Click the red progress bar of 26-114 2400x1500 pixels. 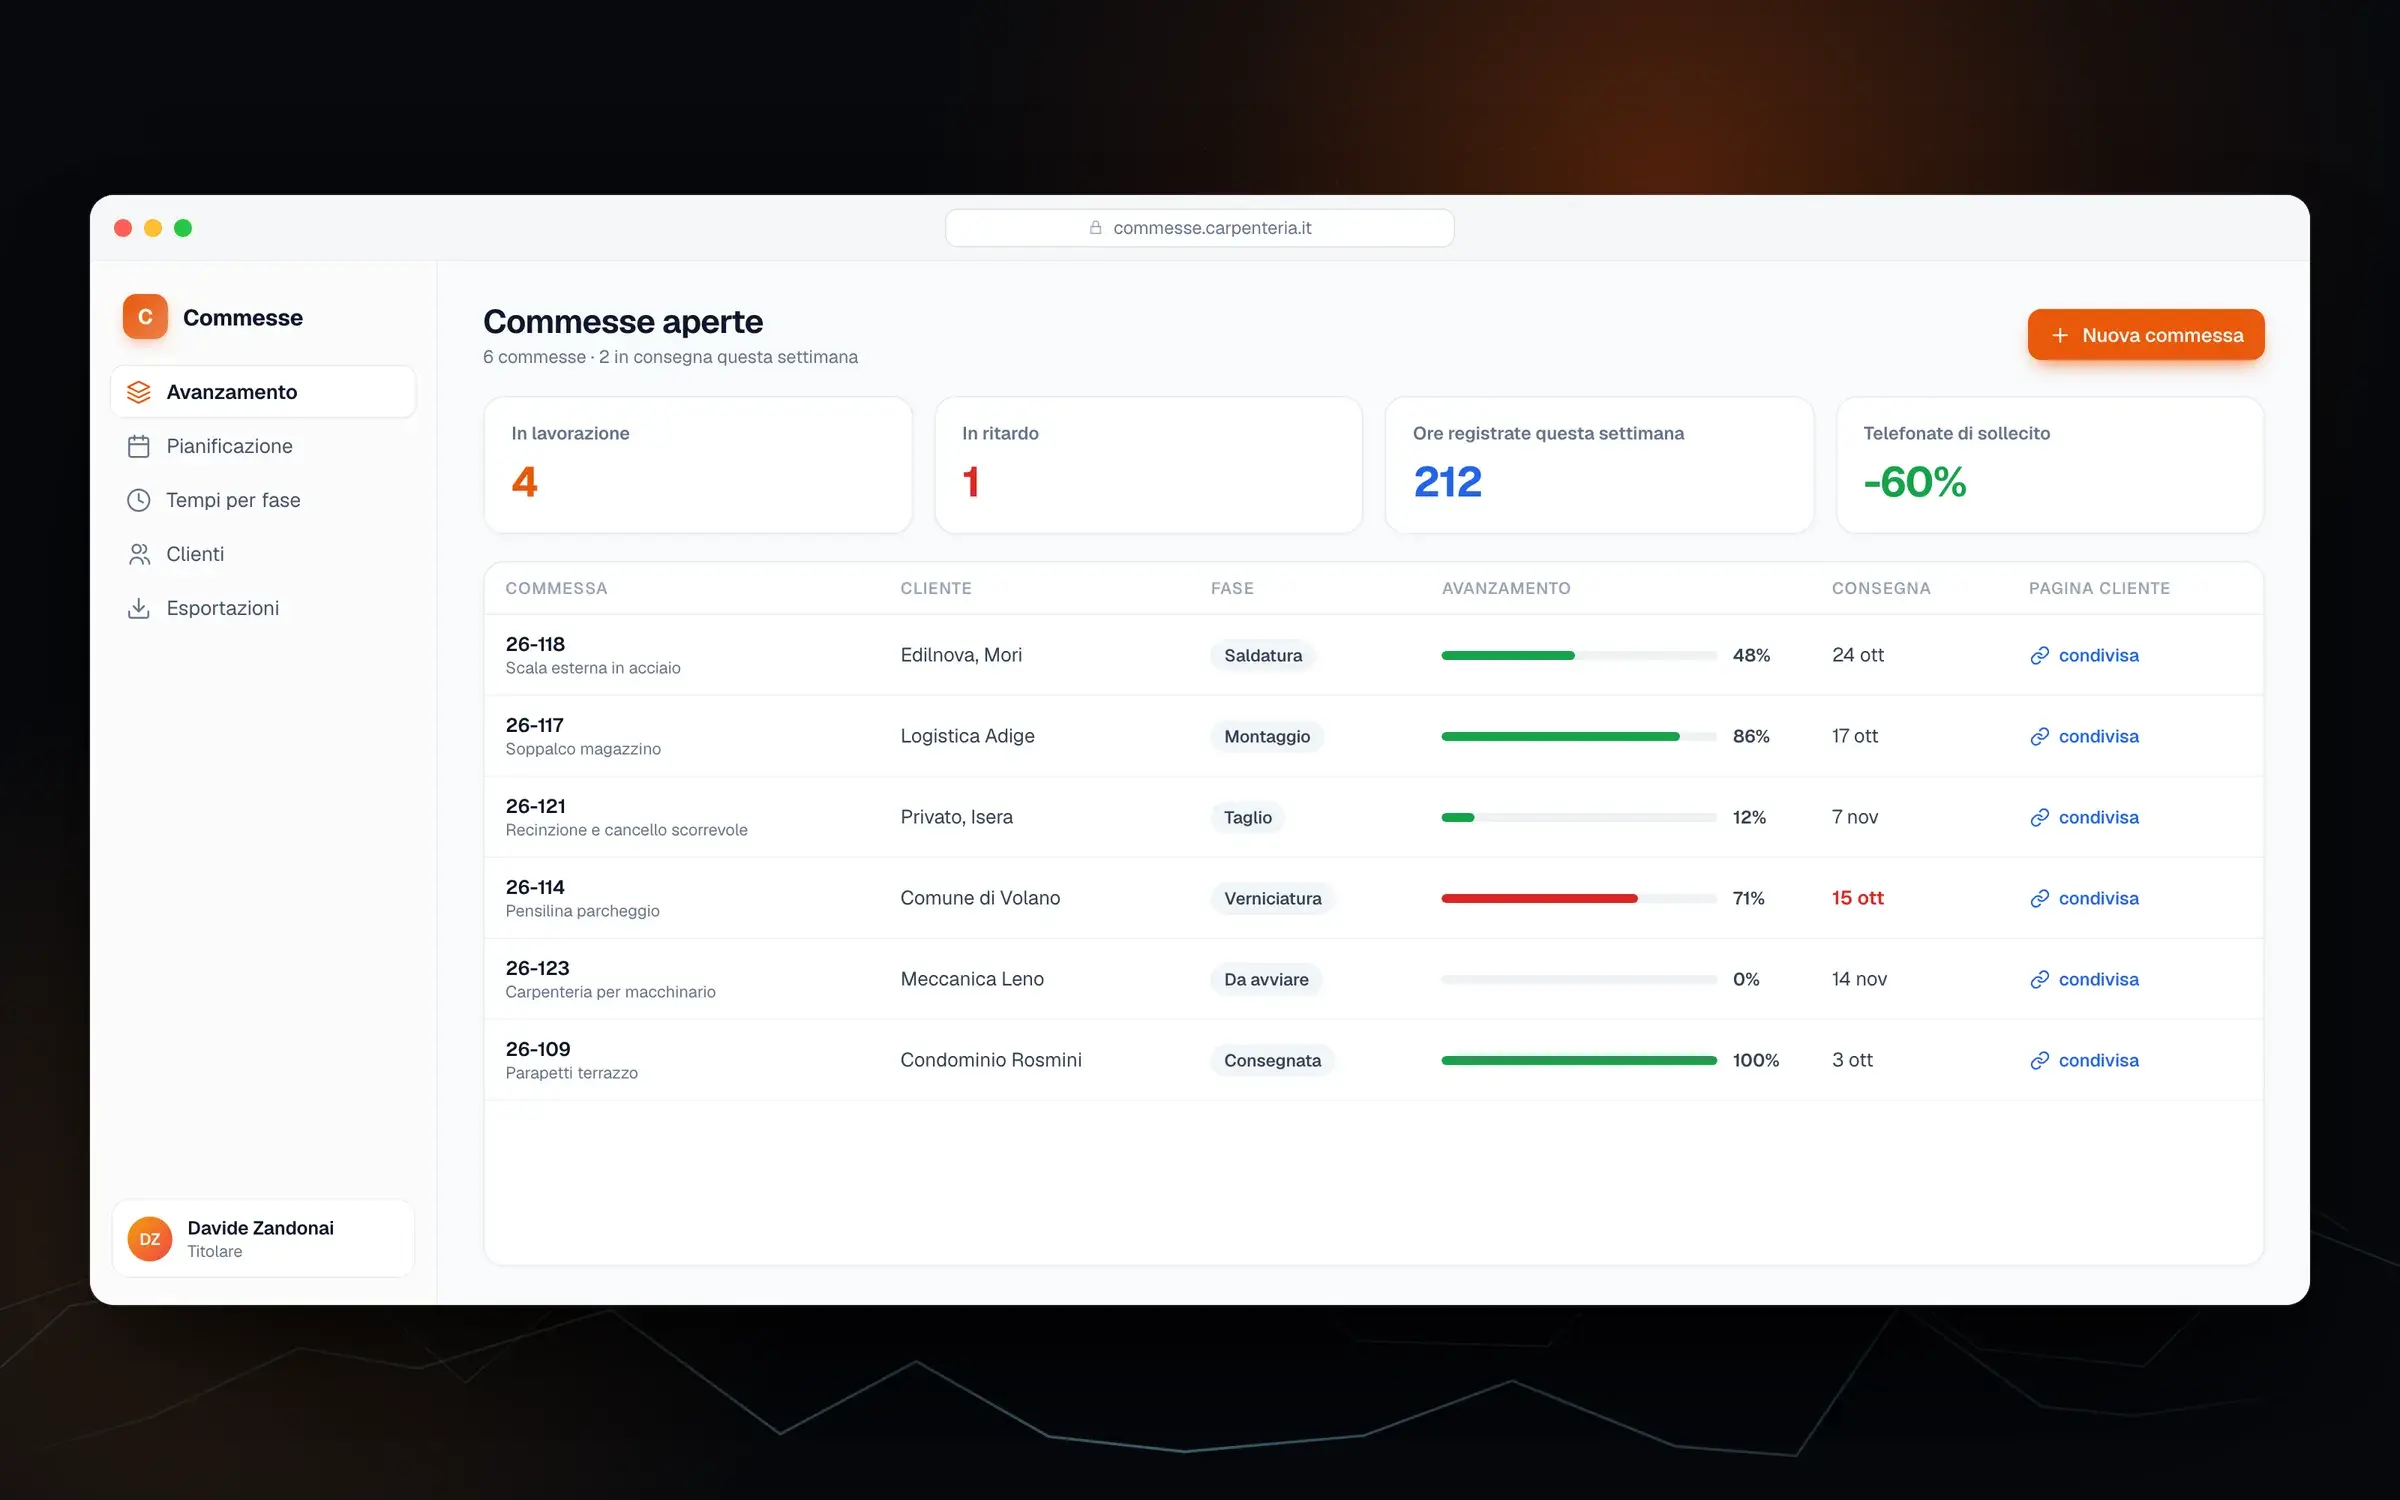coord(1539,898)
